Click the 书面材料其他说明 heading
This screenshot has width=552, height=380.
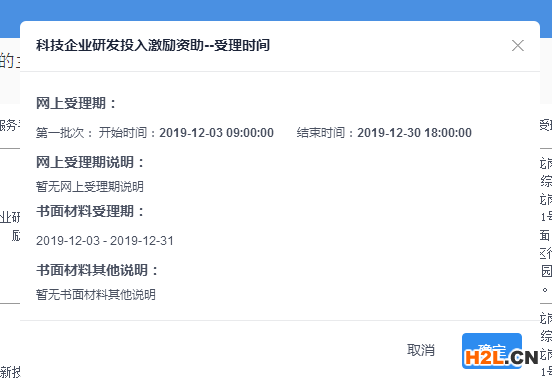tap(97, 270)
